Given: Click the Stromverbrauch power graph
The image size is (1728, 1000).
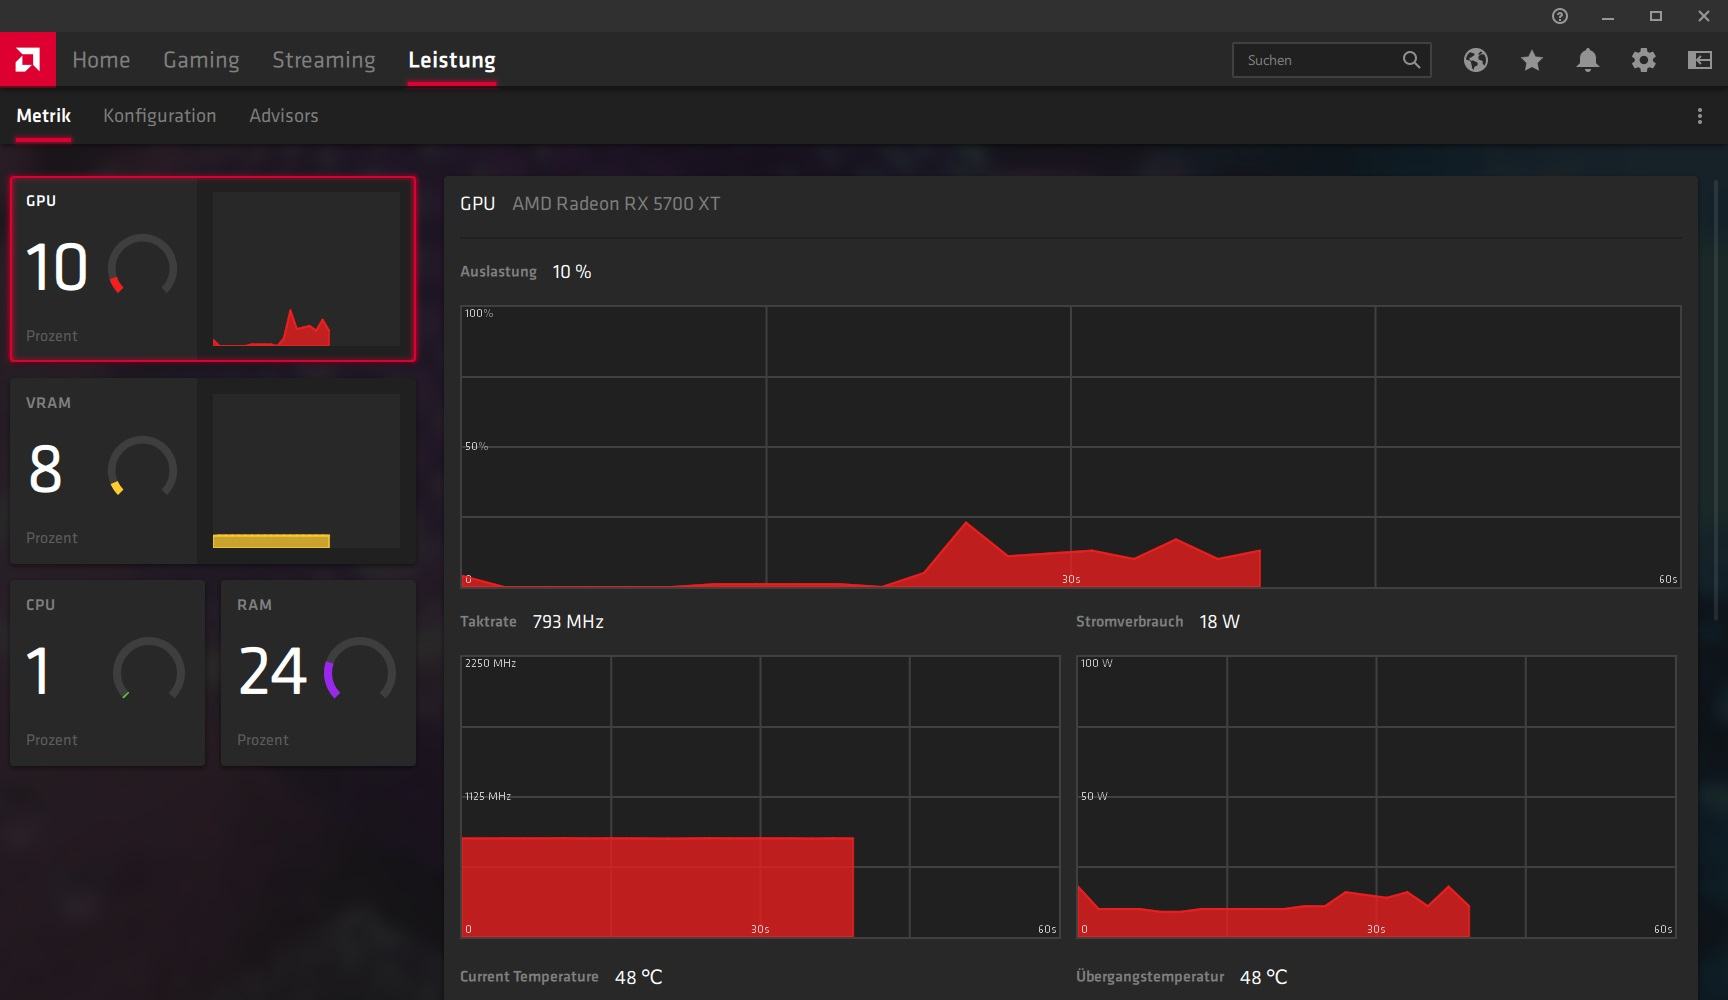Looking at the screenshot, I should (1376, 797).
